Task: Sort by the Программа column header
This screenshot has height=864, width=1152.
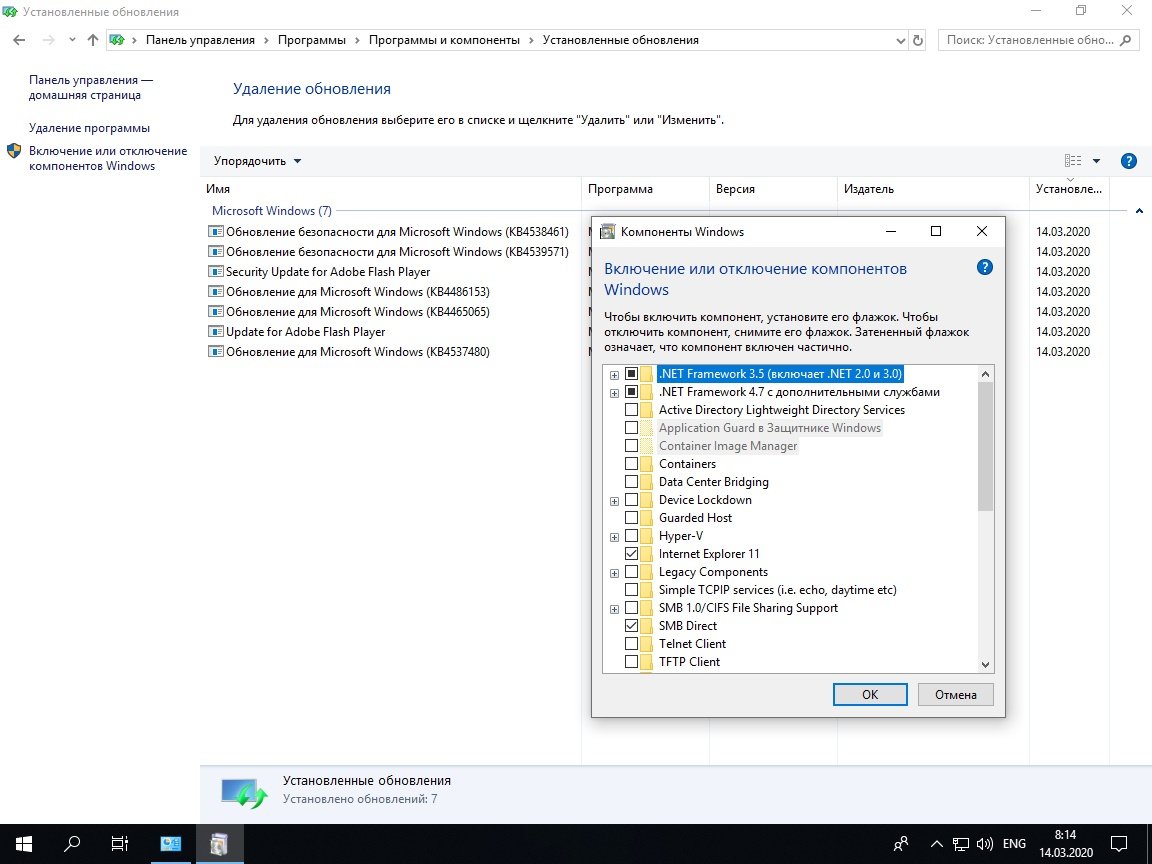Action: 645,189
